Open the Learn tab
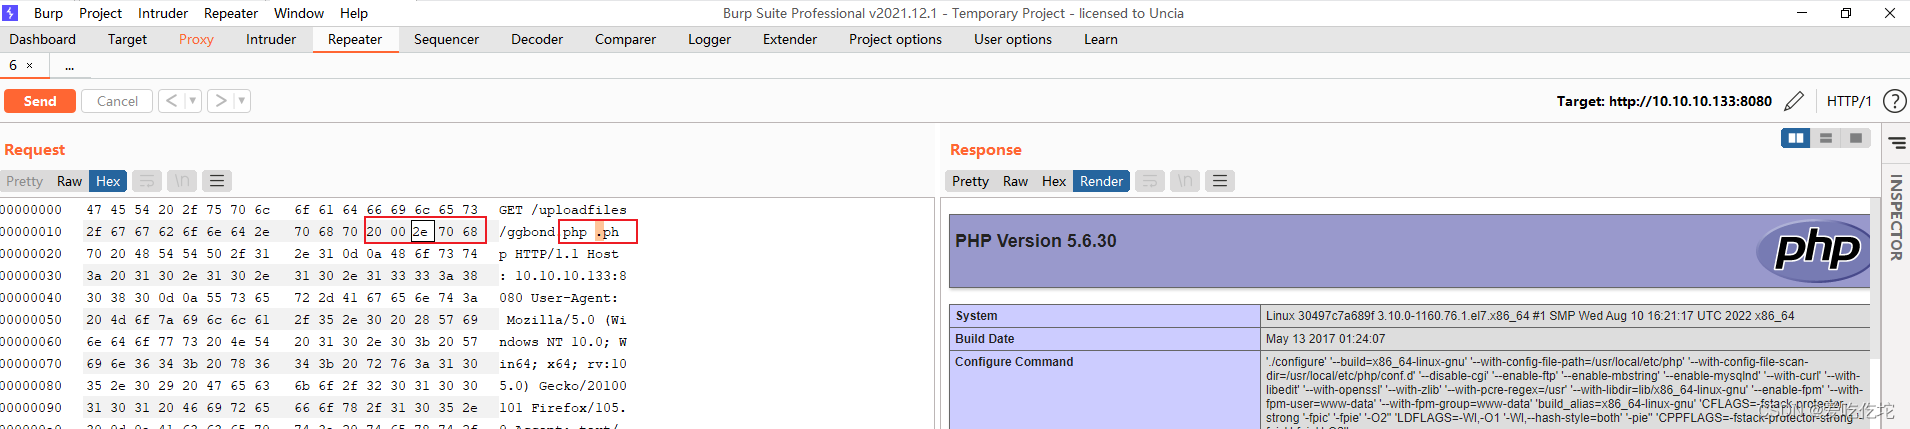This screenshot has width=1910, height=429. coord(1101,39)
